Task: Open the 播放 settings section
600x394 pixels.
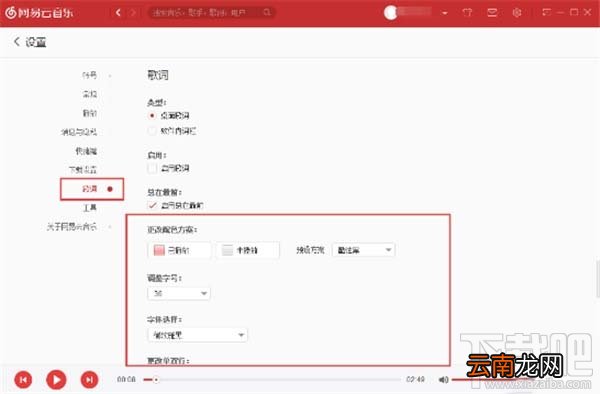Action: [90, 113]
